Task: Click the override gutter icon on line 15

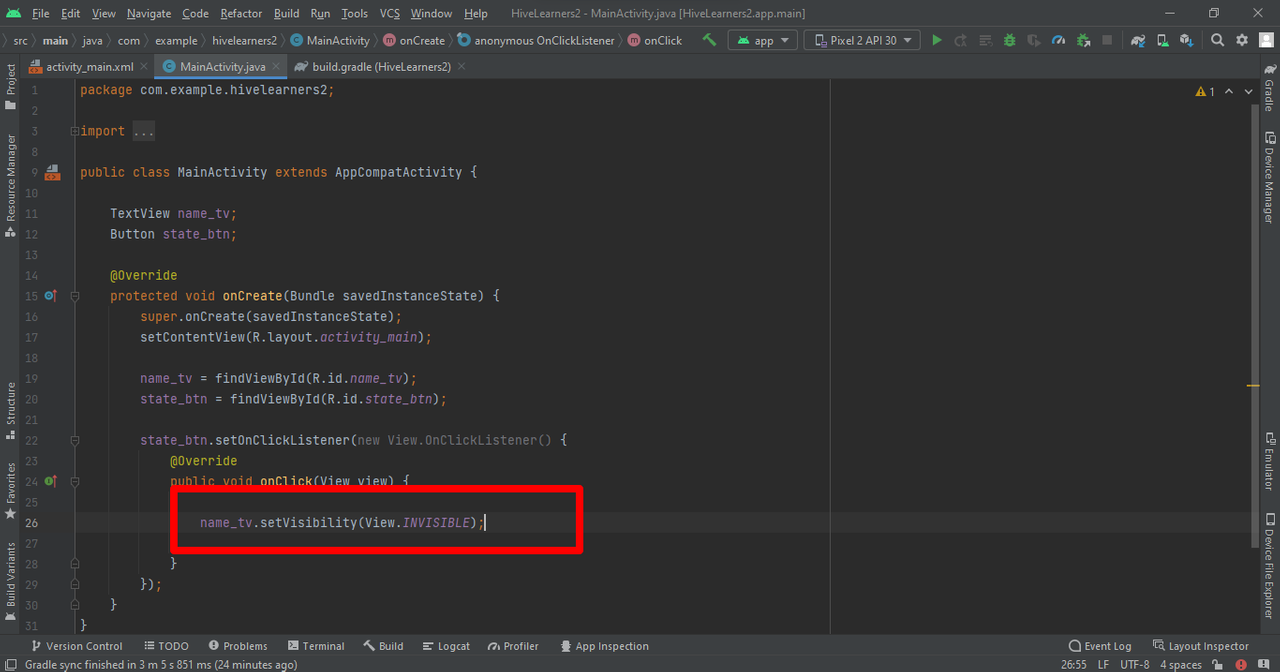Action: (50, 296)
